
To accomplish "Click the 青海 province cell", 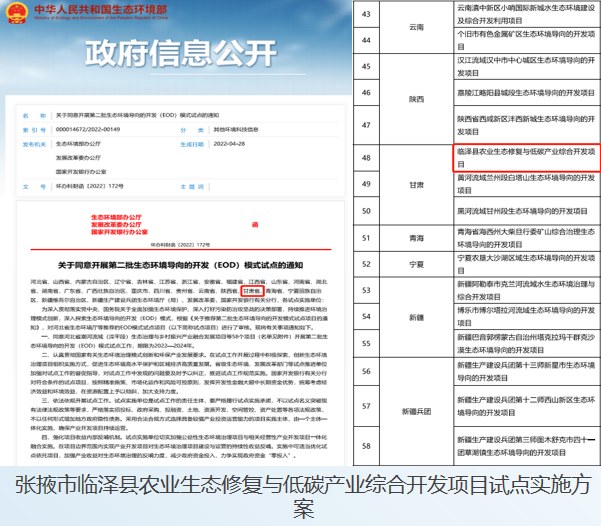I will click(415, 238).
